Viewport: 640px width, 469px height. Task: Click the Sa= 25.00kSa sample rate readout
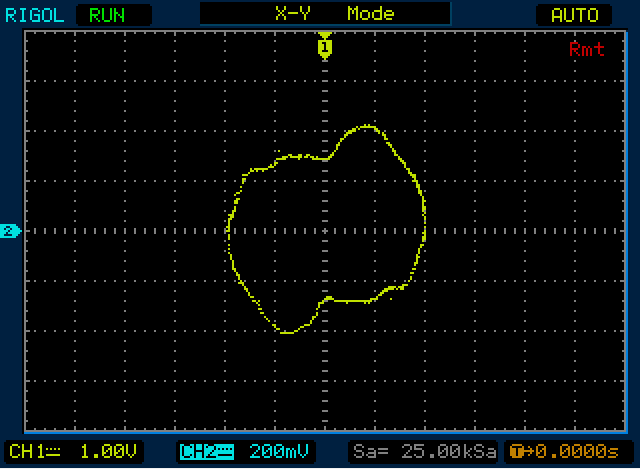pos(424,452)
